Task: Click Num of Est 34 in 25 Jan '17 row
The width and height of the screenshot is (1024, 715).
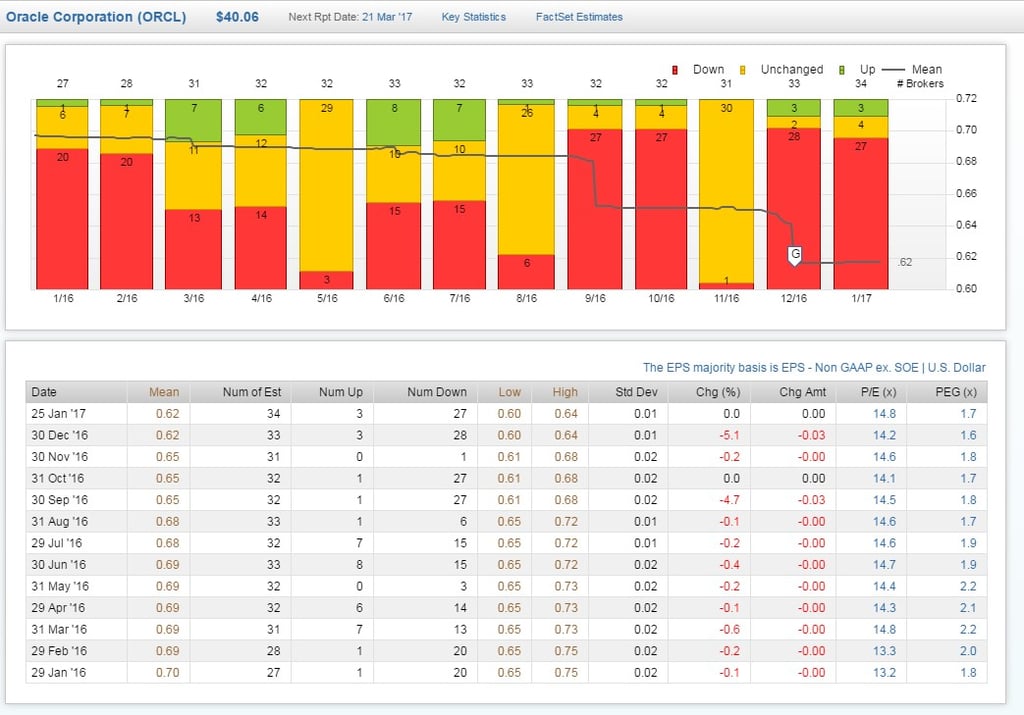Action: coord(274,413)
